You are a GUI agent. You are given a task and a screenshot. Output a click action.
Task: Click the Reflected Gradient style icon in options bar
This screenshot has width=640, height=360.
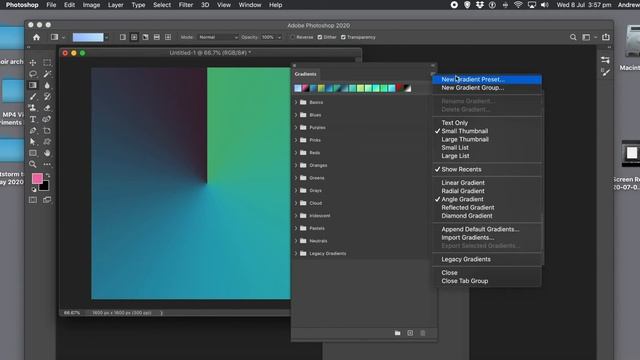pyautogui.click(x=157, y=37)
